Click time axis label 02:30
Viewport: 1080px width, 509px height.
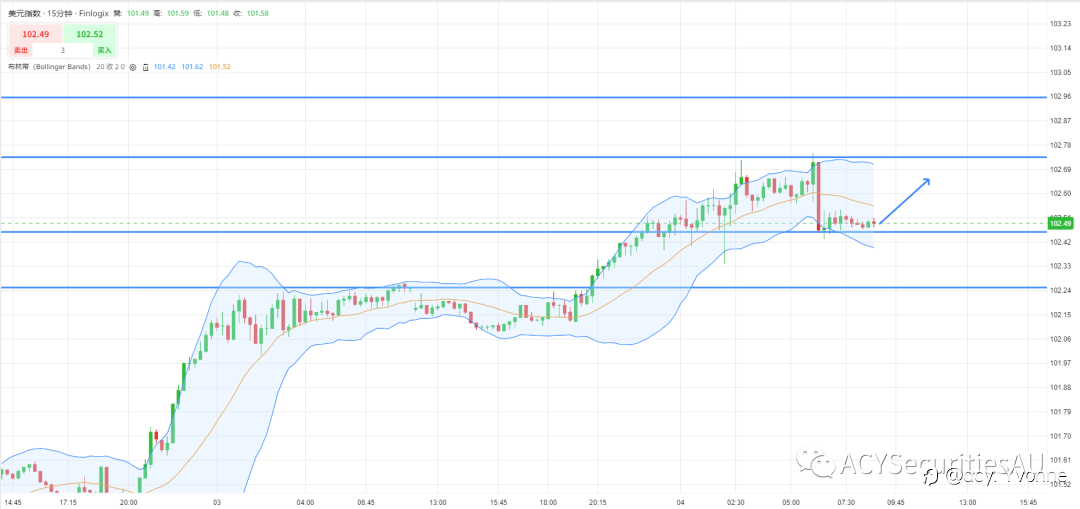pos(736,502)
